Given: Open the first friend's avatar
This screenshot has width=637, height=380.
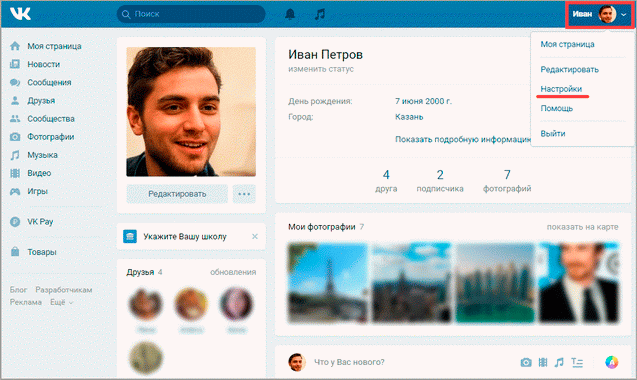Looking at the screenshot, I should [146, 304].
